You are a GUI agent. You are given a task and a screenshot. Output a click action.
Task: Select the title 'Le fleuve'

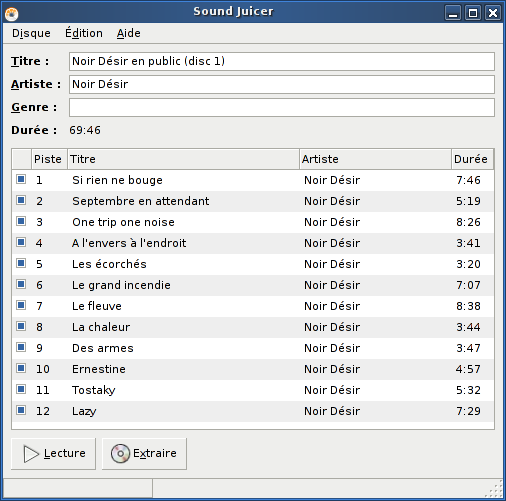pyautogui.click(x=97, y=306)
